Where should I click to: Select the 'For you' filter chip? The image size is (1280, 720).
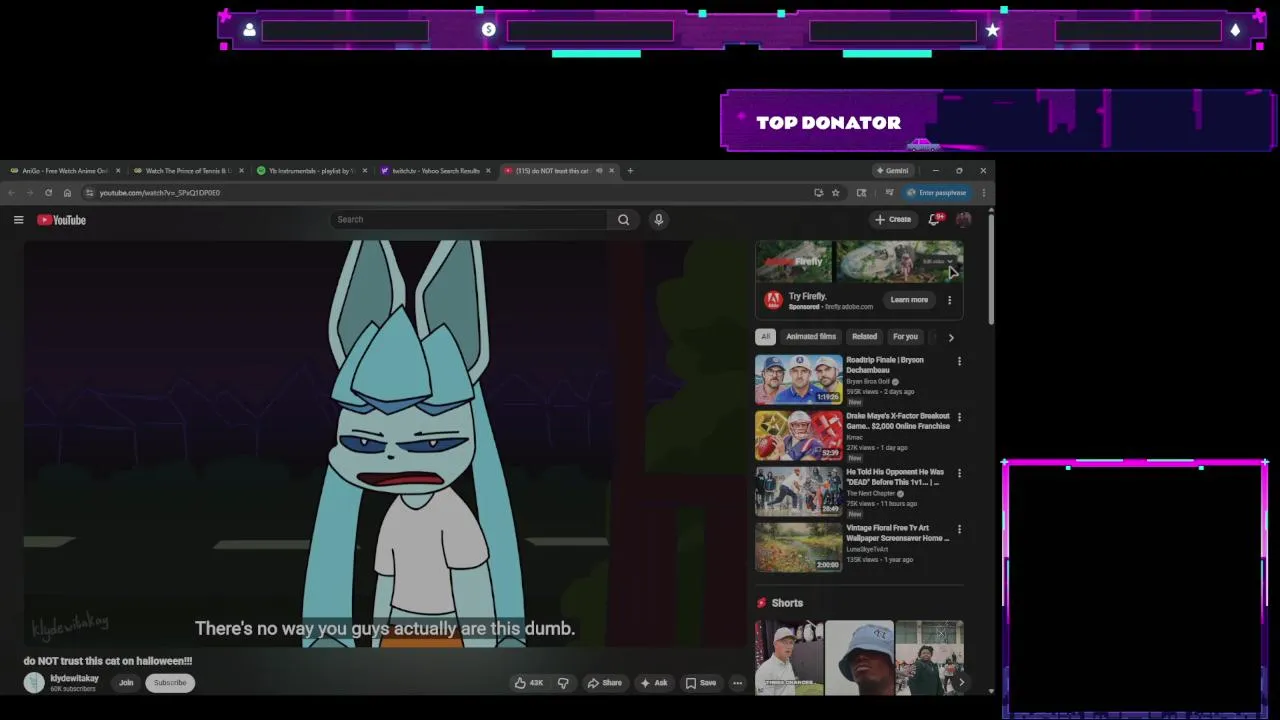click(x=905, y=337)
